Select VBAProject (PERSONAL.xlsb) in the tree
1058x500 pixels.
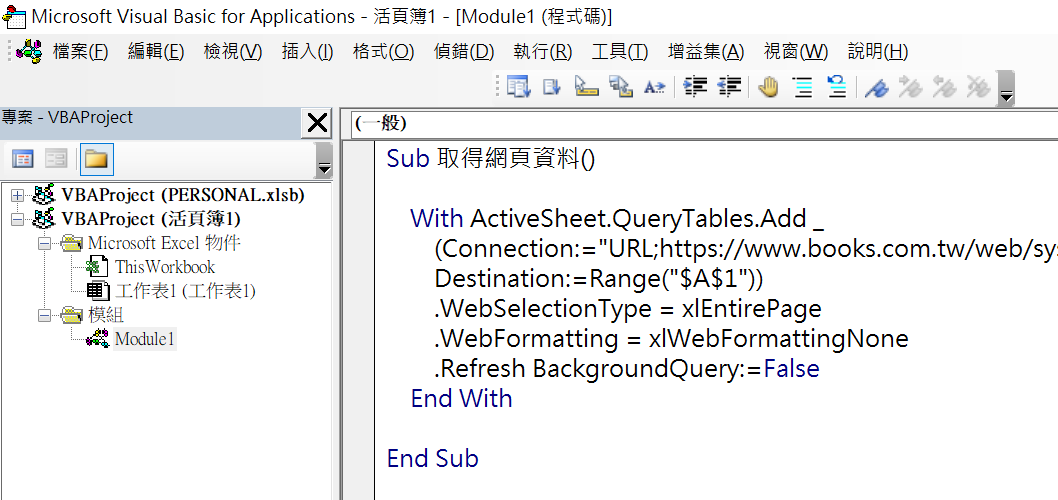coord(183,196)
